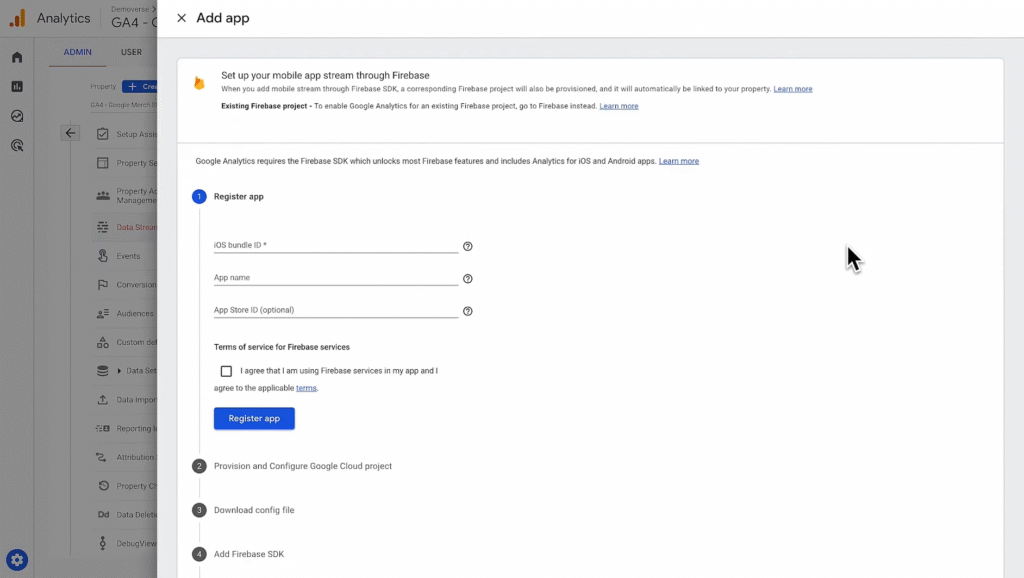Click the Data Settings database icon

103,371
